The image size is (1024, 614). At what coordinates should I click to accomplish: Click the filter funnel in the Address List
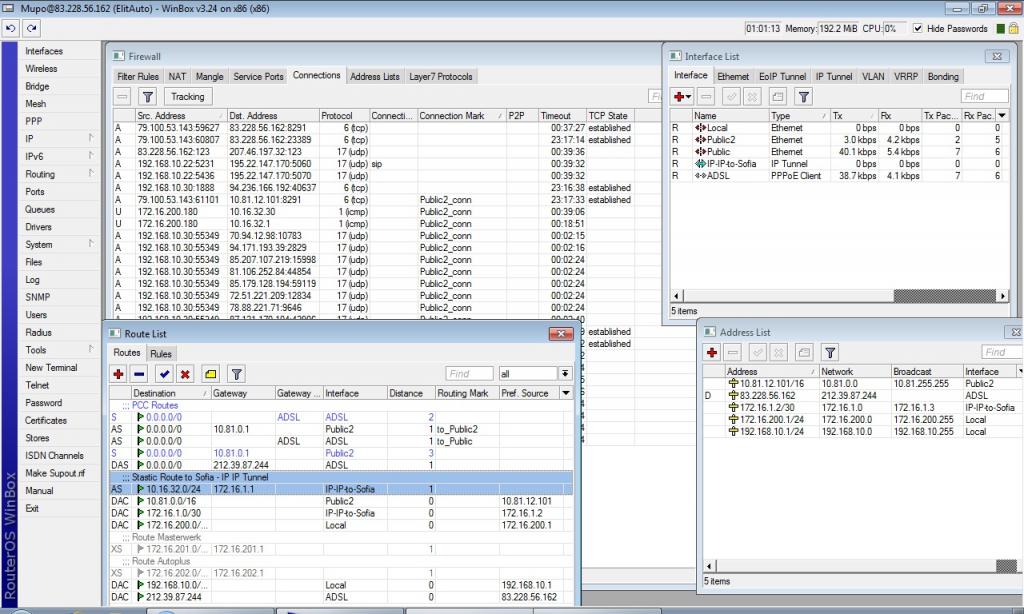tap(830, 353)
